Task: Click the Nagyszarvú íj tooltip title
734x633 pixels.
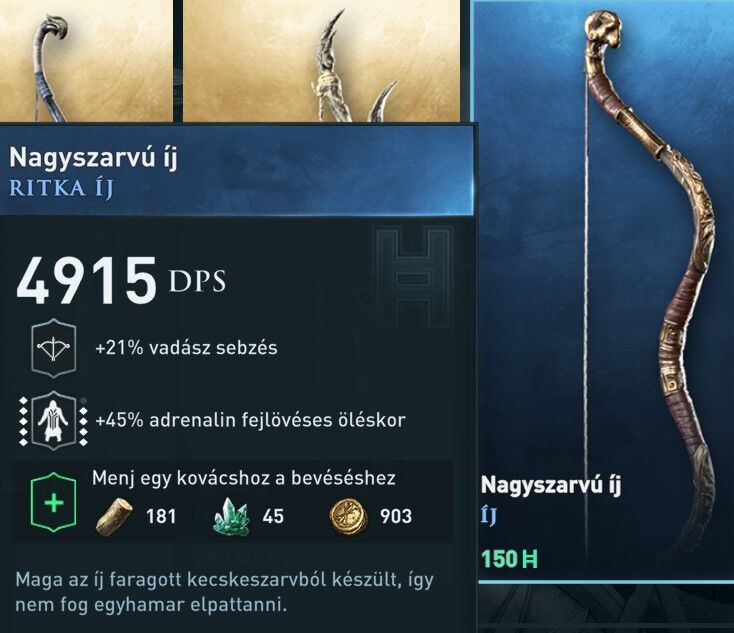Action: point(93,157)
